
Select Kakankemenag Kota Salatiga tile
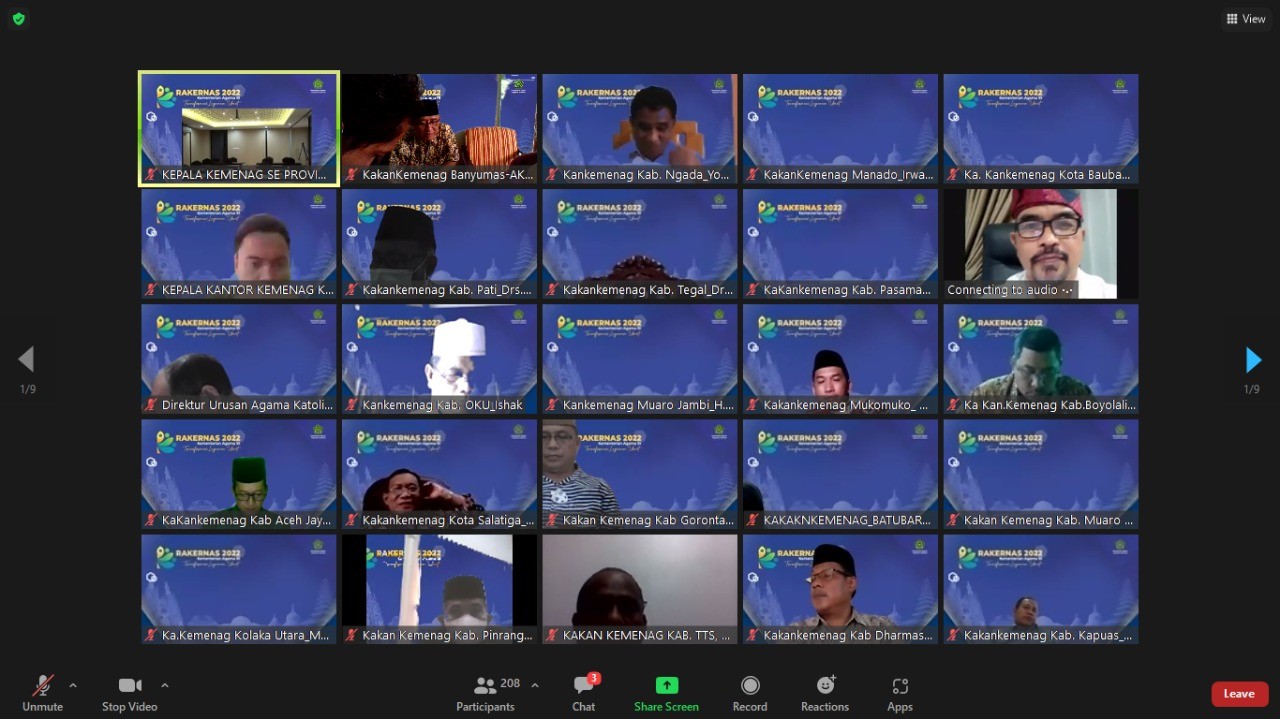pos(440,474)
